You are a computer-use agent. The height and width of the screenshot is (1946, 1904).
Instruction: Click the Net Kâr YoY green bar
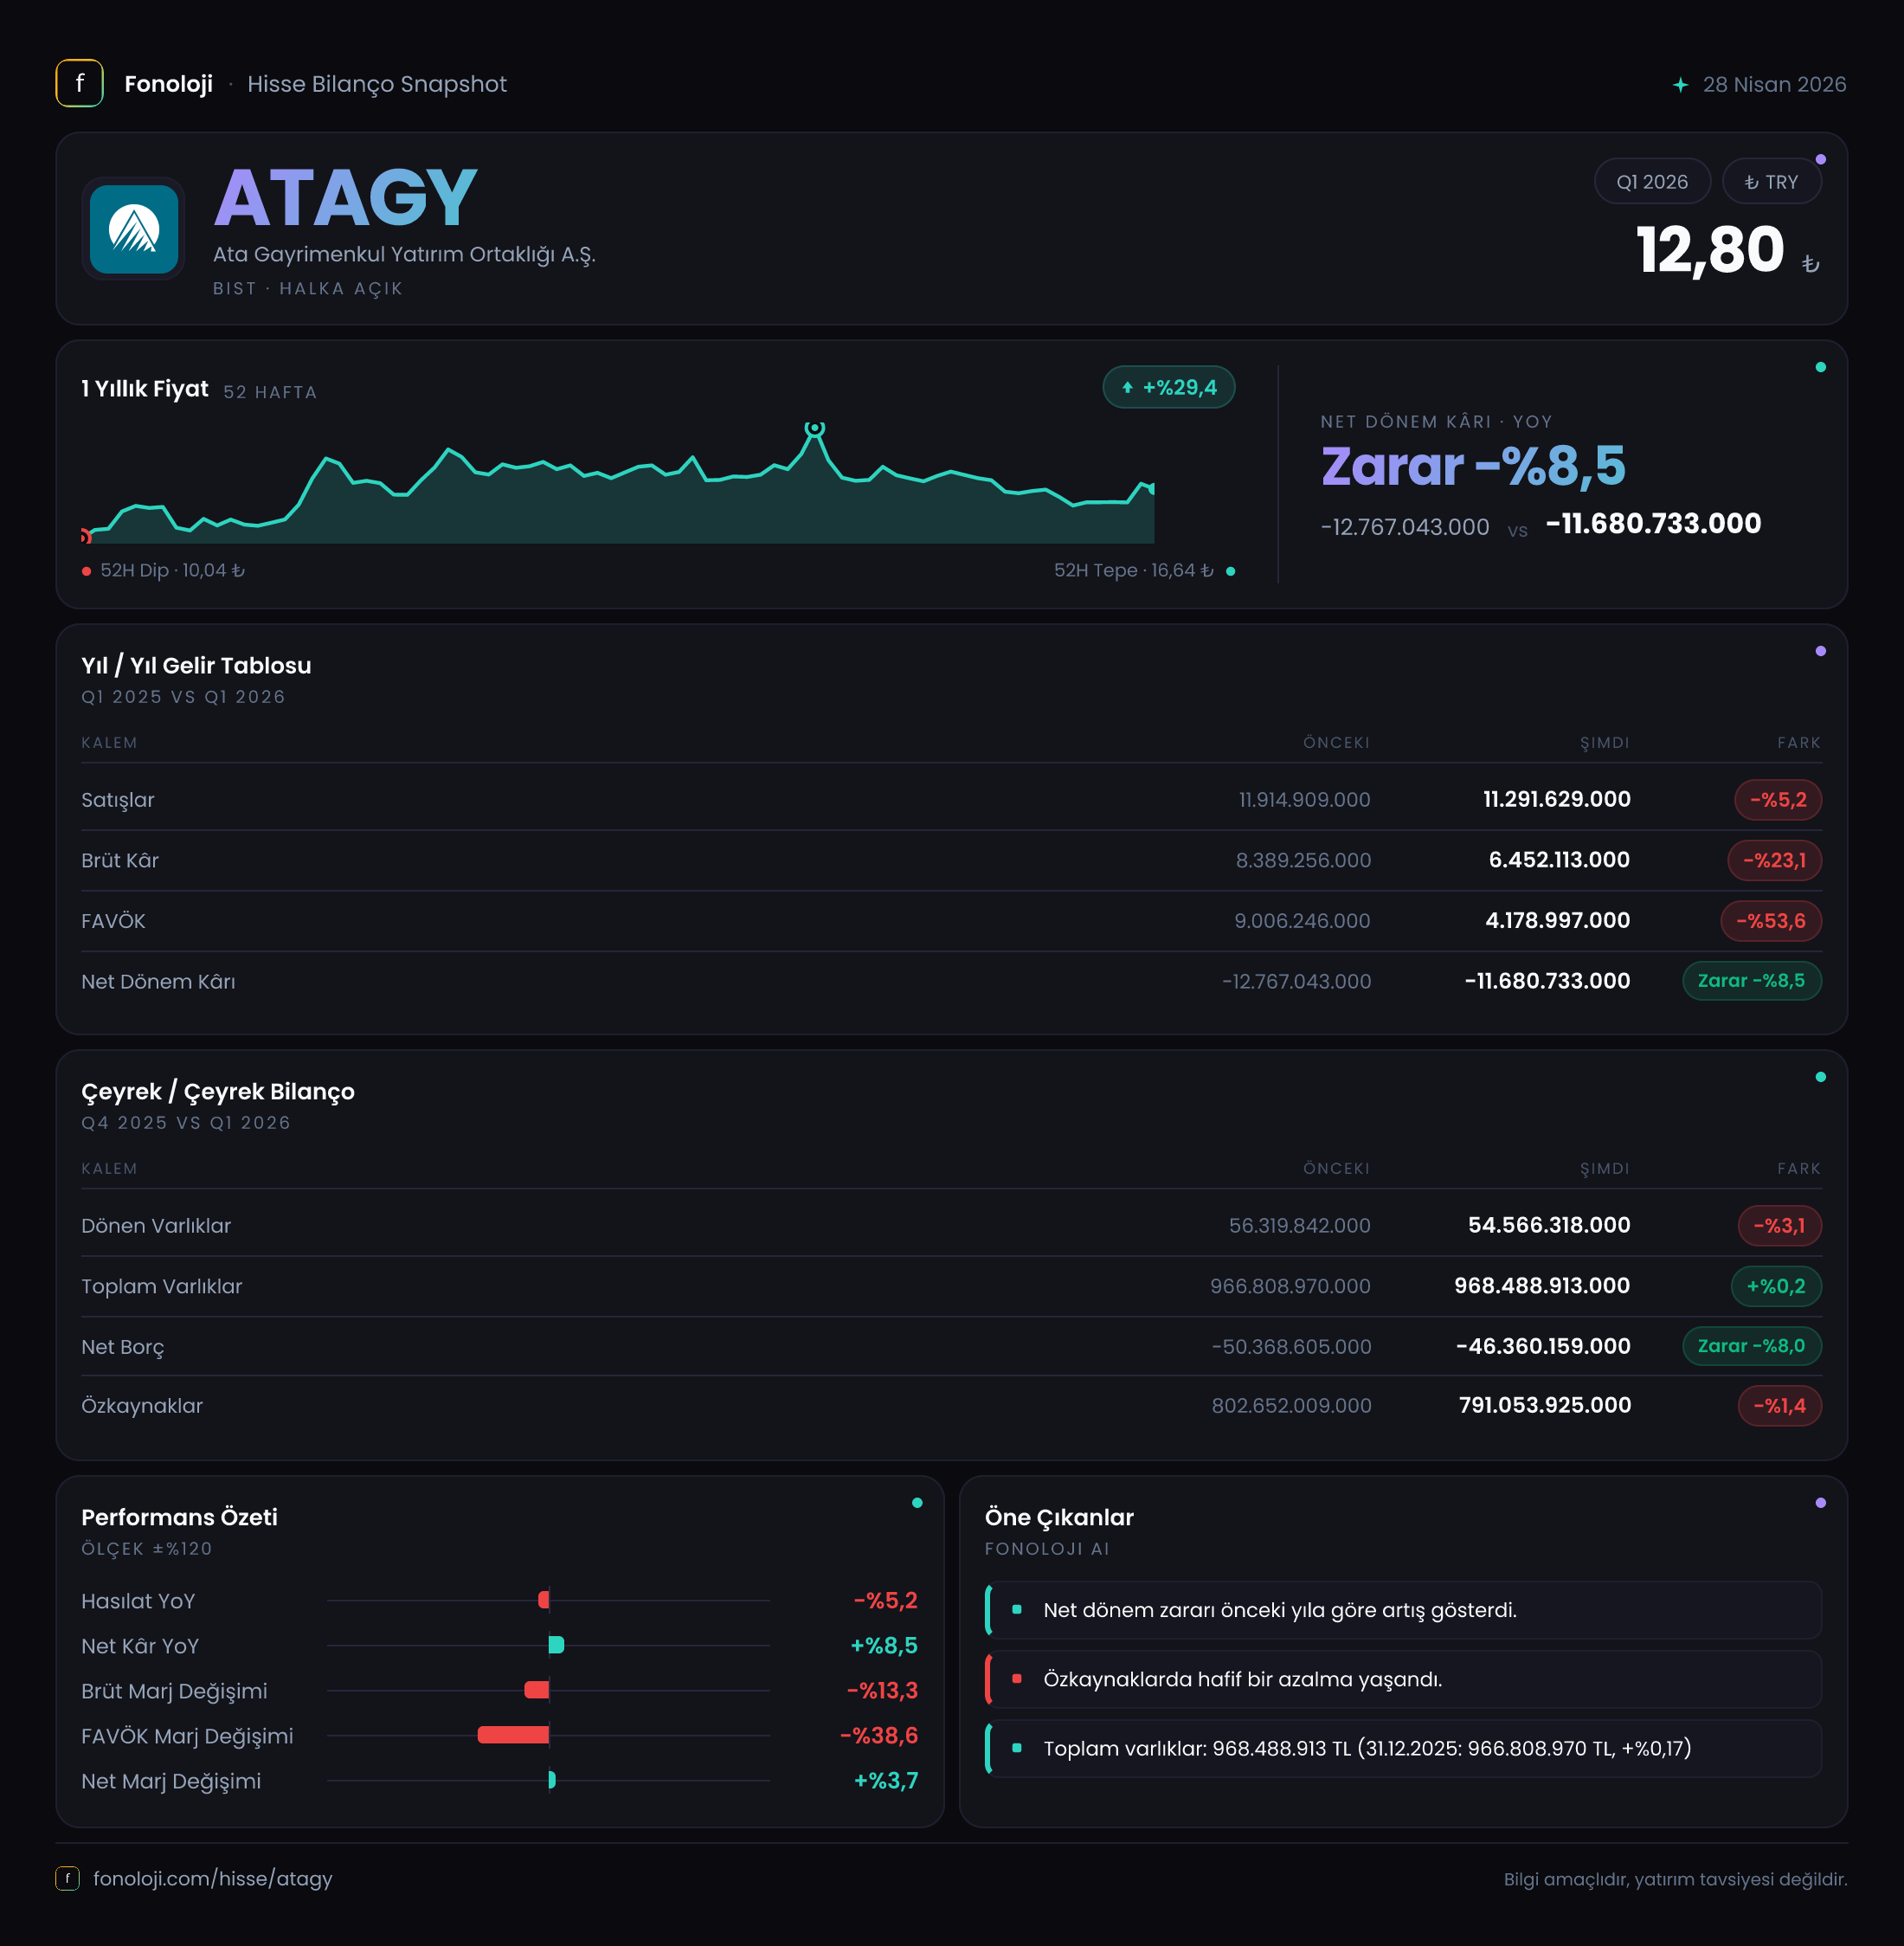(556, 1645)
